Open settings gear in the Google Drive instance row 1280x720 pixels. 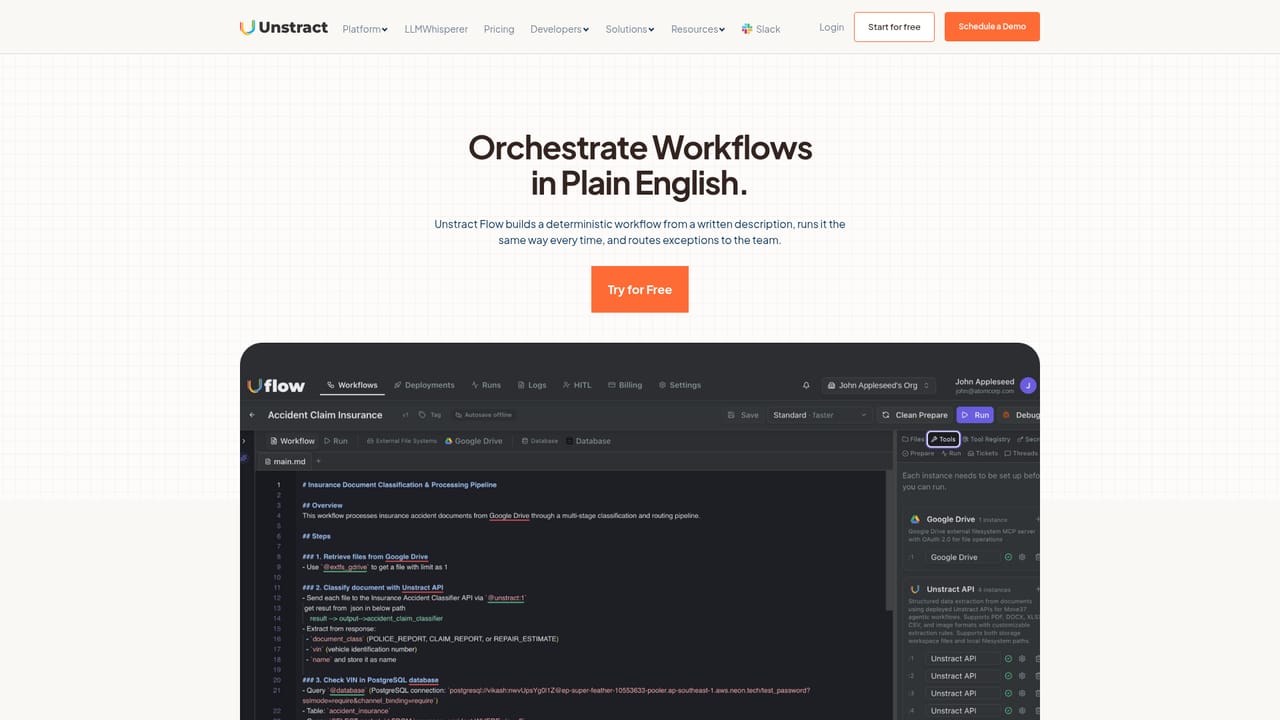point(1022,557)
